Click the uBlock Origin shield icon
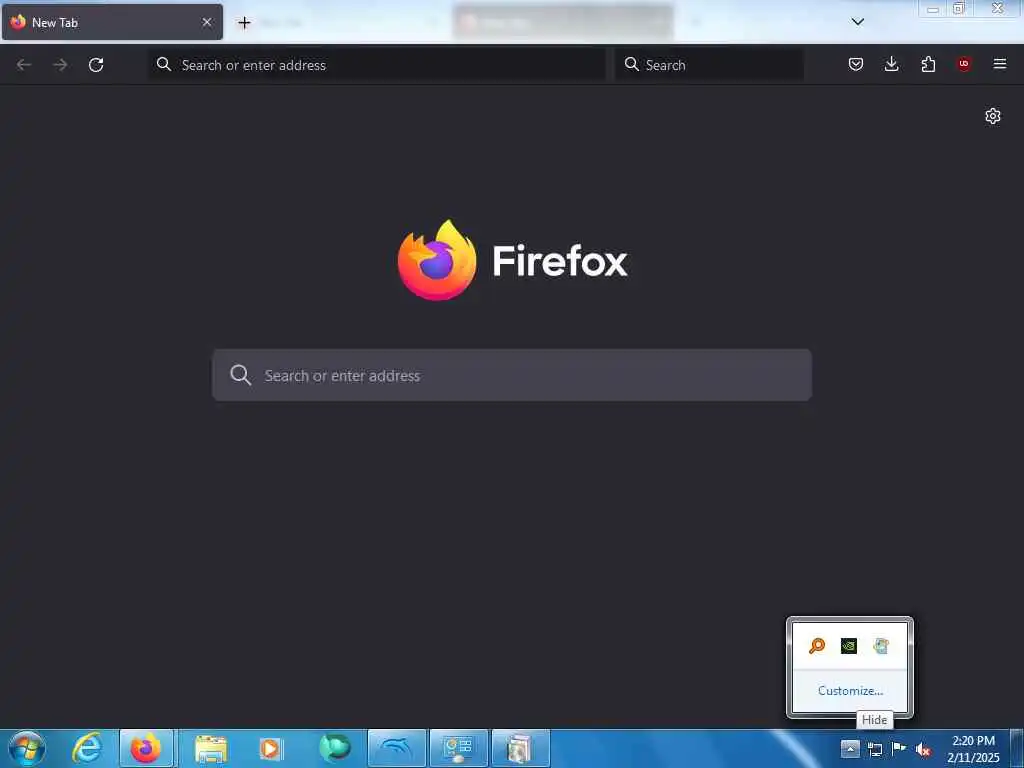This screenshot has height=768, width=1024. (964, 64)
